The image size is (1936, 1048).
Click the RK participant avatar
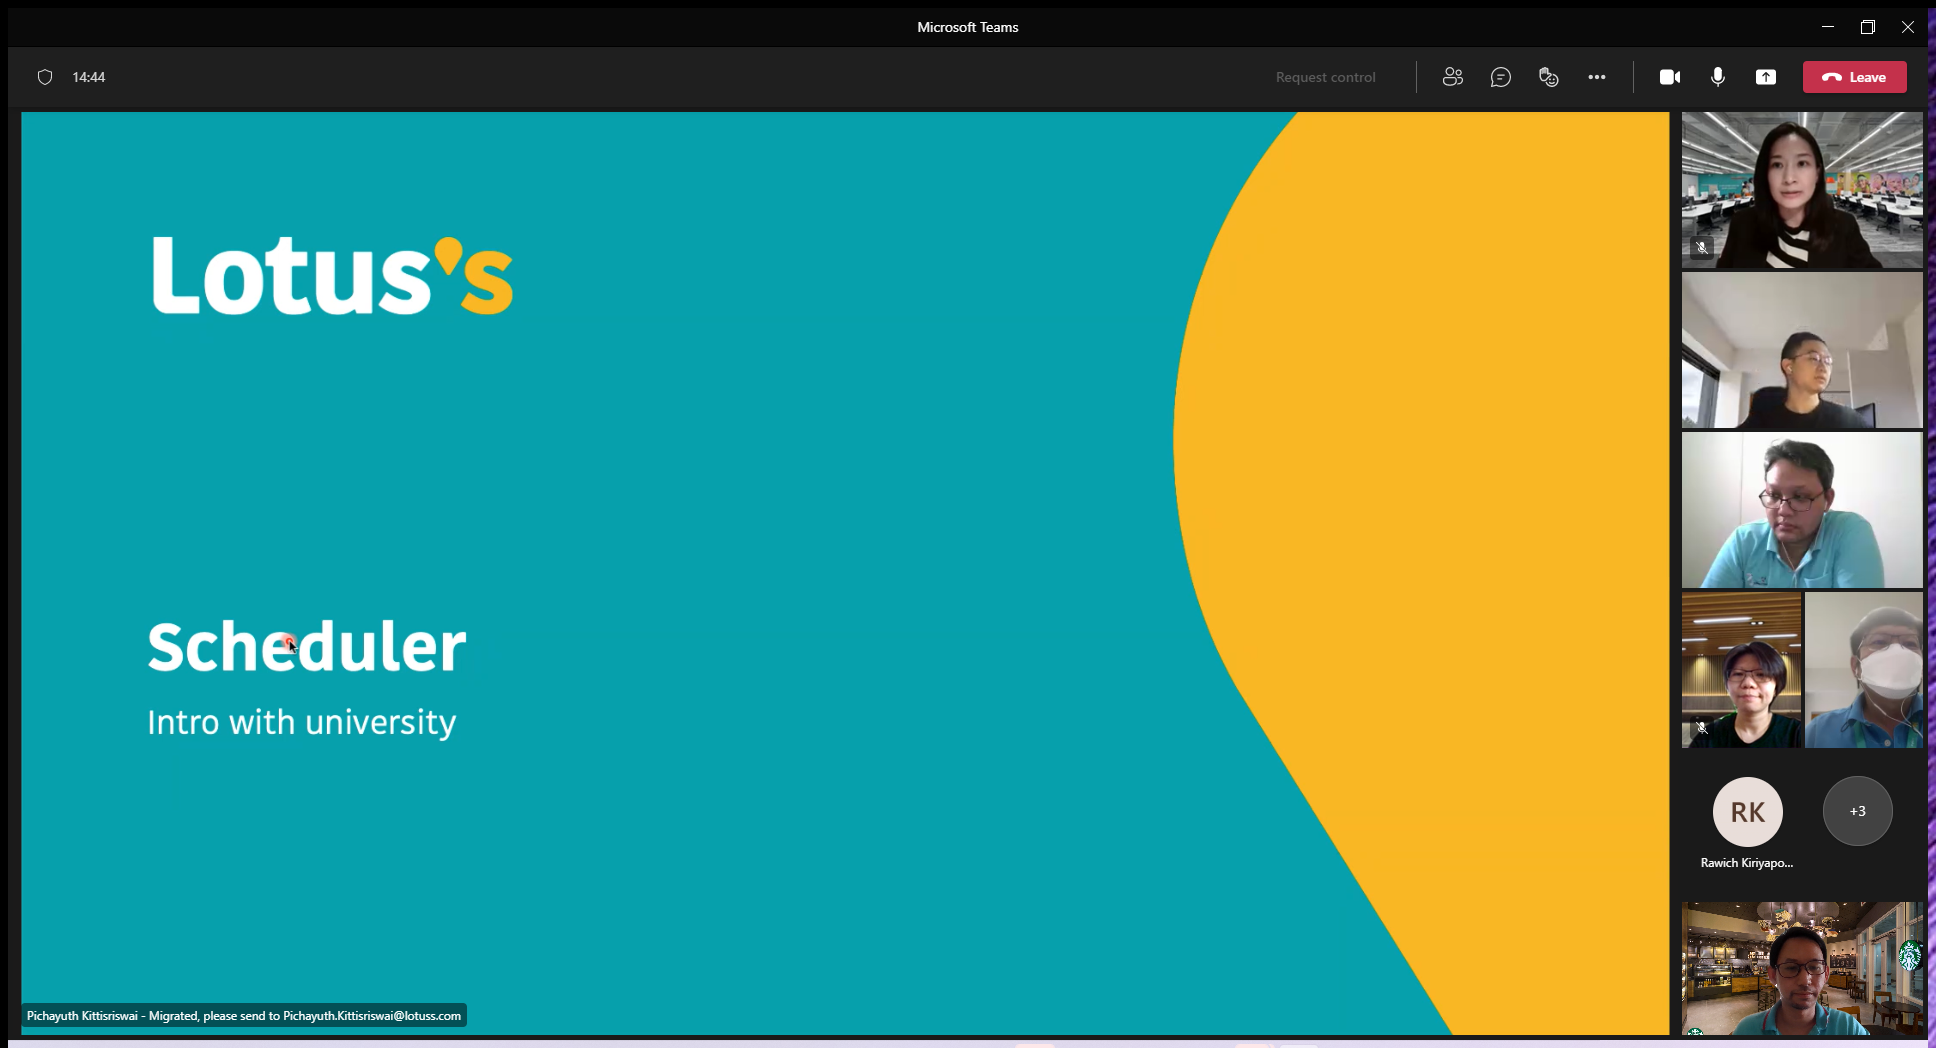(1748, 812)
